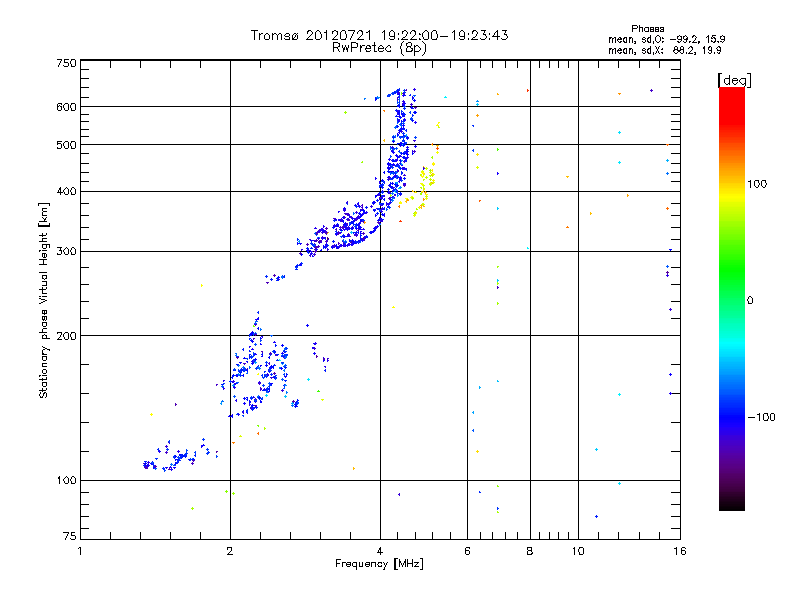
Task: Click the '8' frequency tick label
Action: [x=530, y=551]
